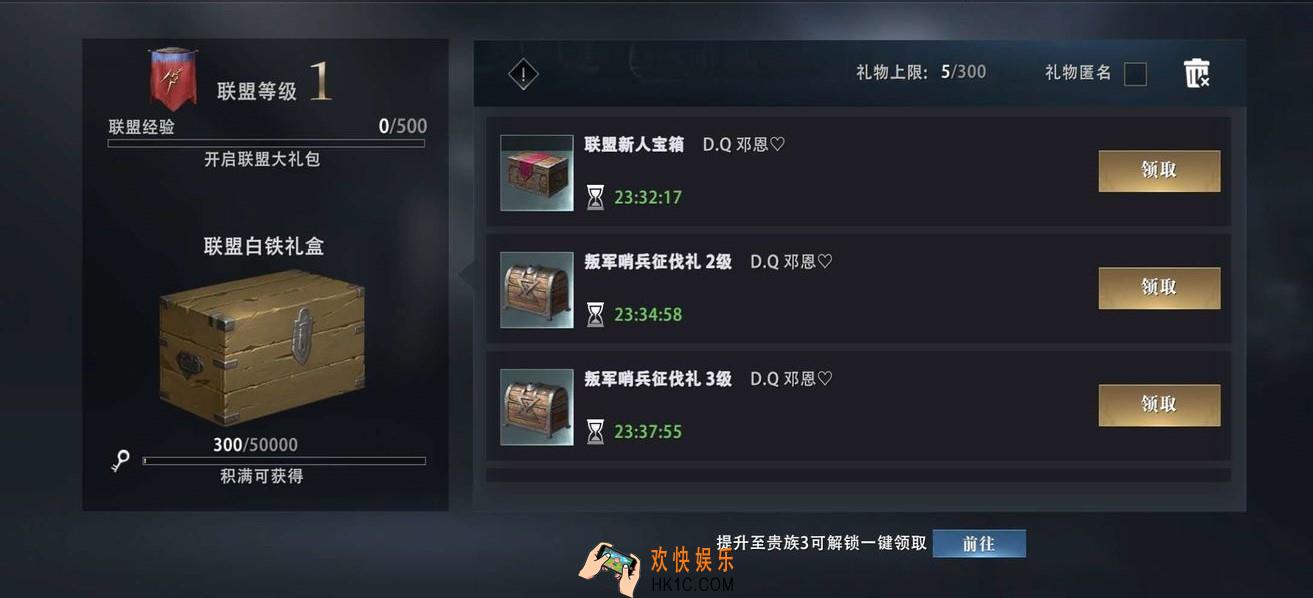
Task: Claim the 叛军哨兵征伐礼 3级 gift
Action: [1159, 405]
